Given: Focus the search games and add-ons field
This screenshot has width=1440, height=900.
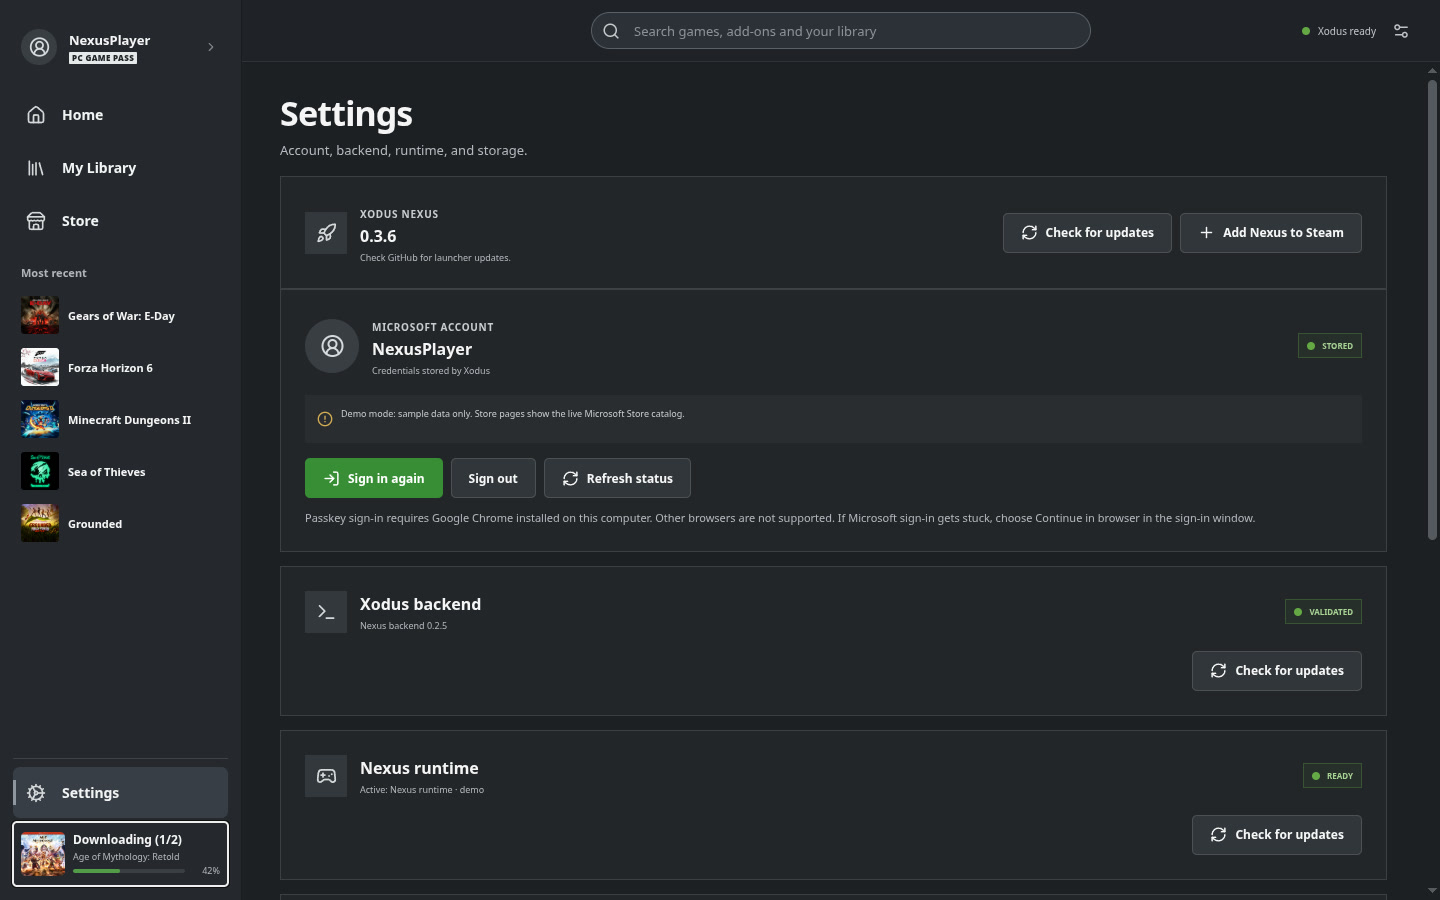Looking at the screenshot, I should [841, 31].
